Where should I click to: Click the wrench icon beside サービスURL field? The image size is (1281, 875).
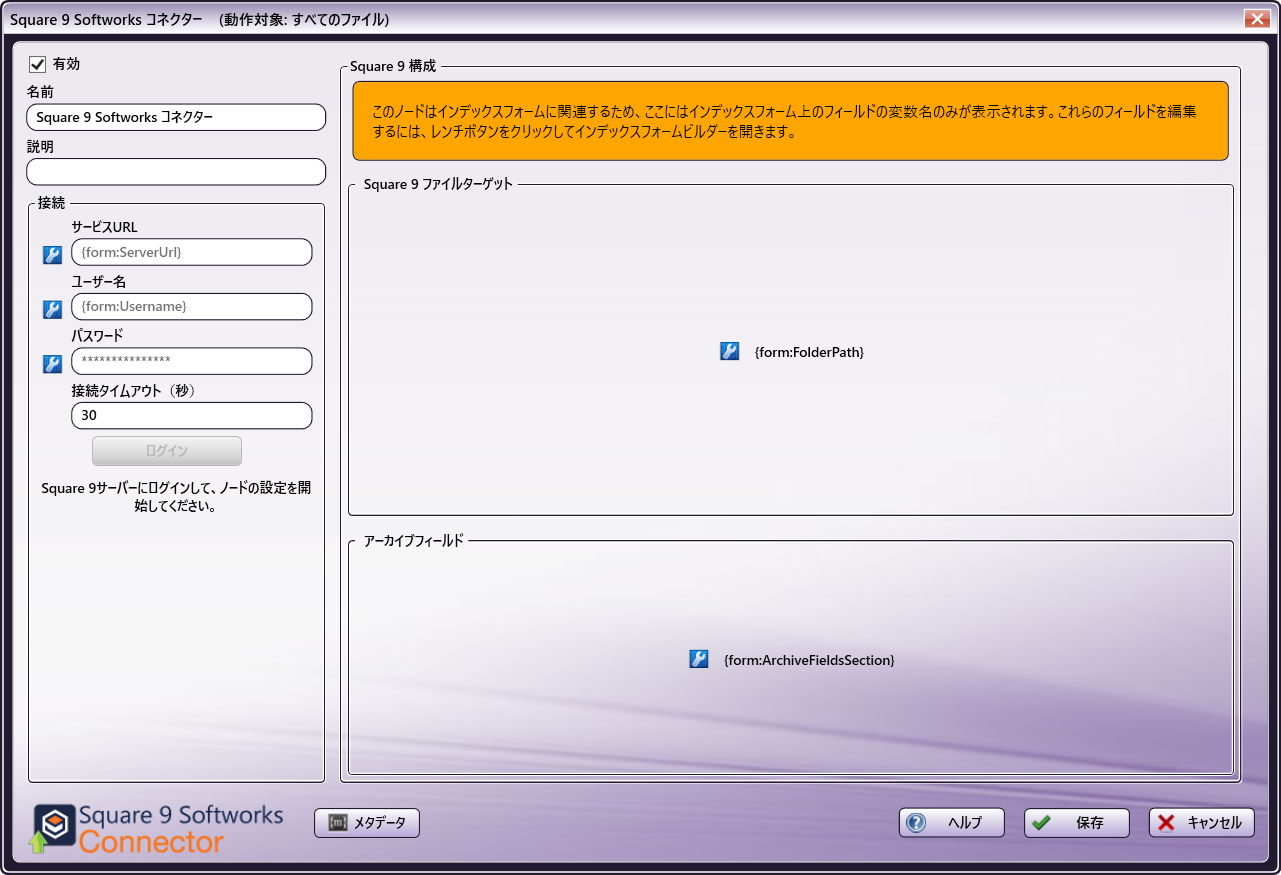52,255
